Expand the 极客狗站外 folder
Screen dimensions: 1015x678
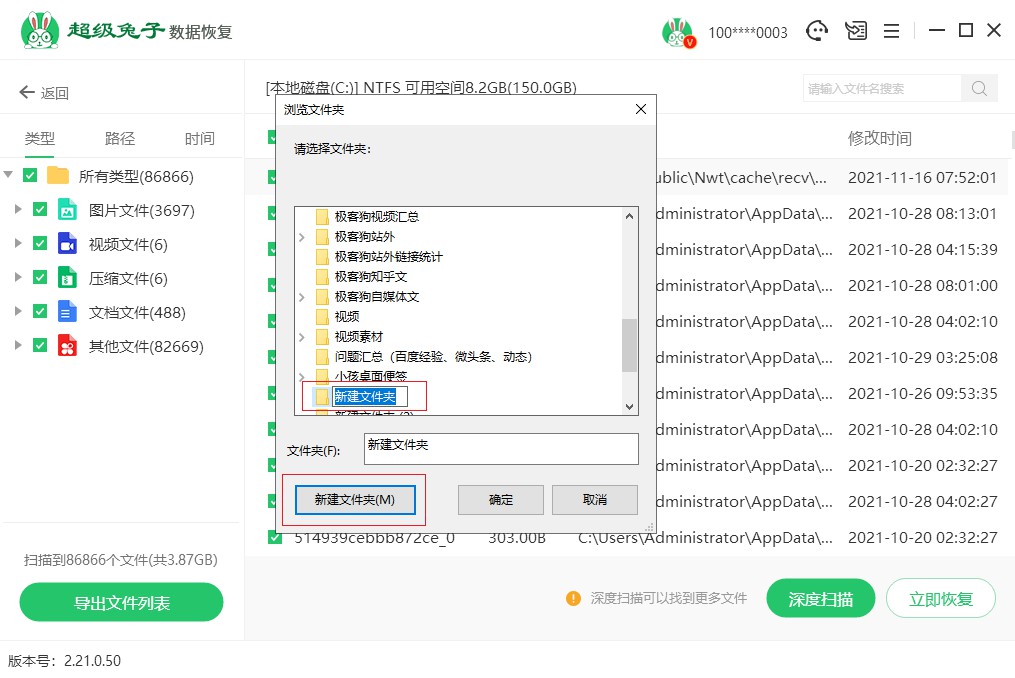click(x=303, y=237)
